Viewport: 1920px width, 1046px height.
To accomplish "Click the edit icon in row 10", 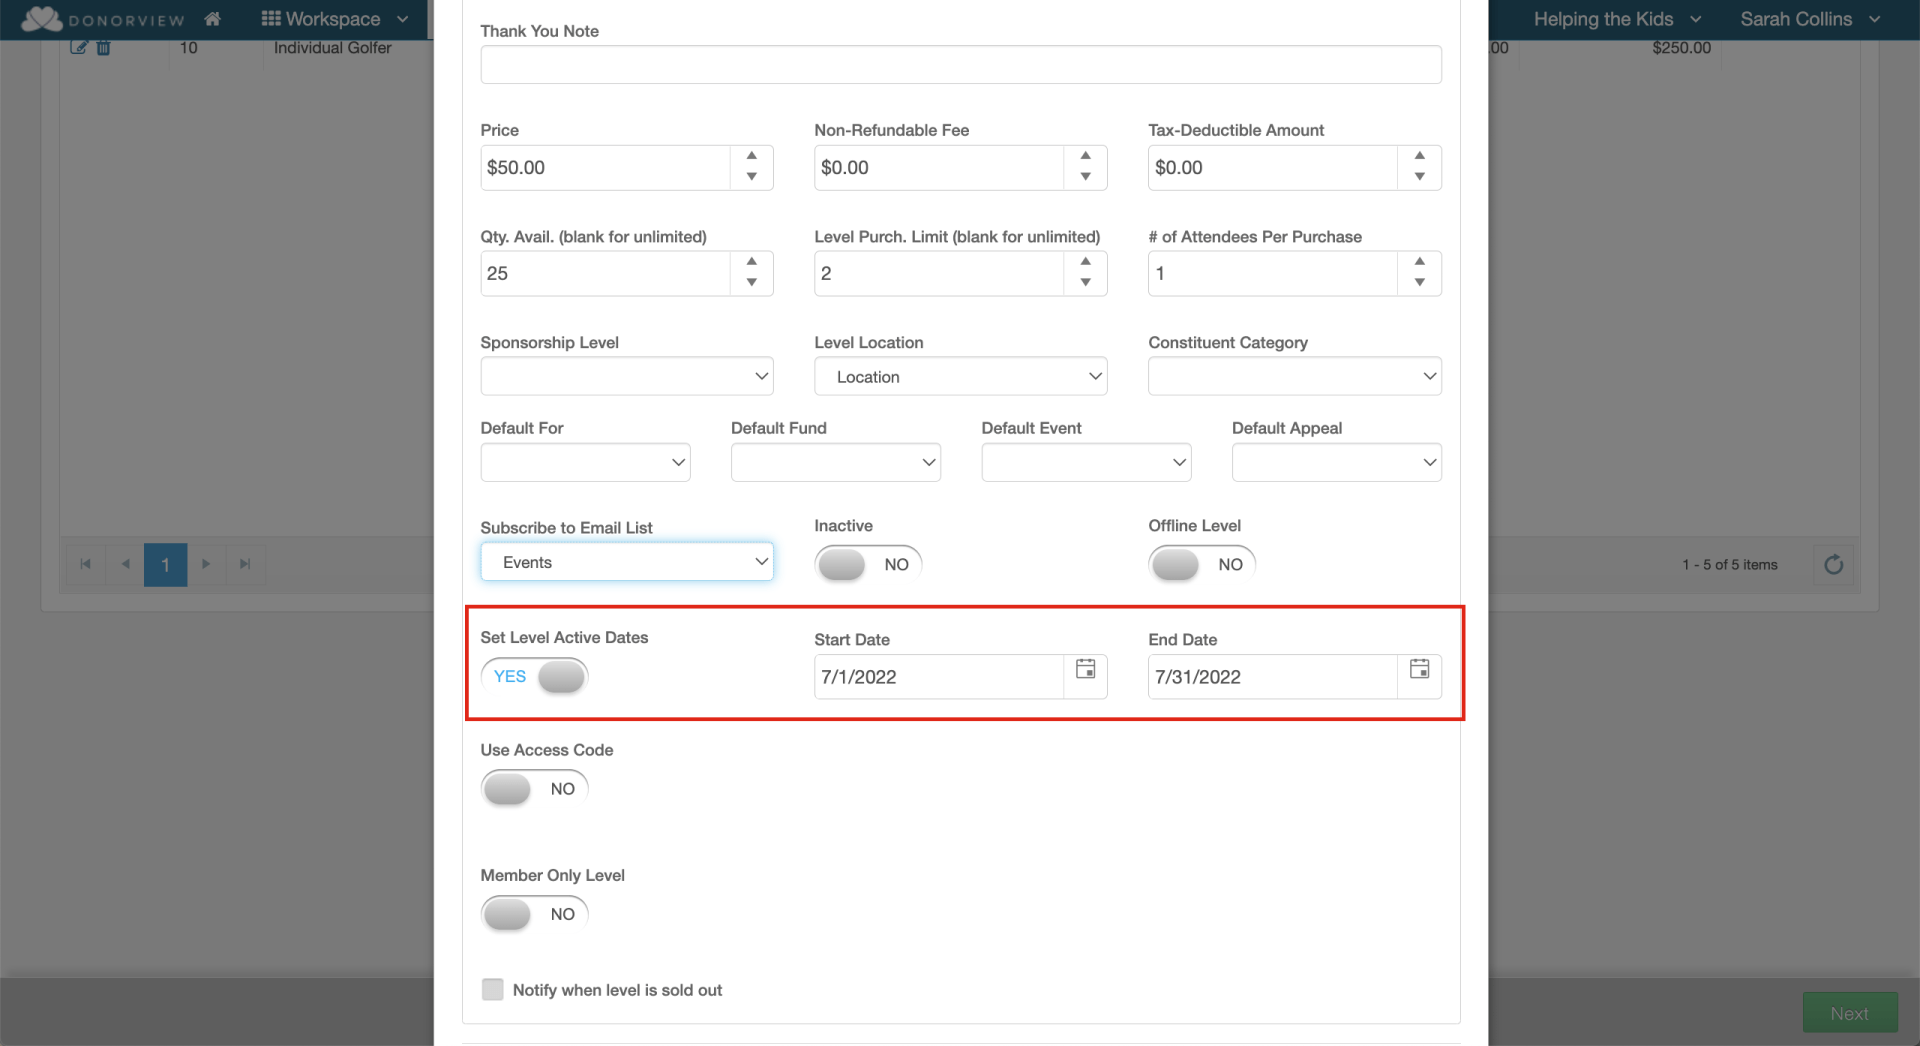I will [x=79, y=47].
